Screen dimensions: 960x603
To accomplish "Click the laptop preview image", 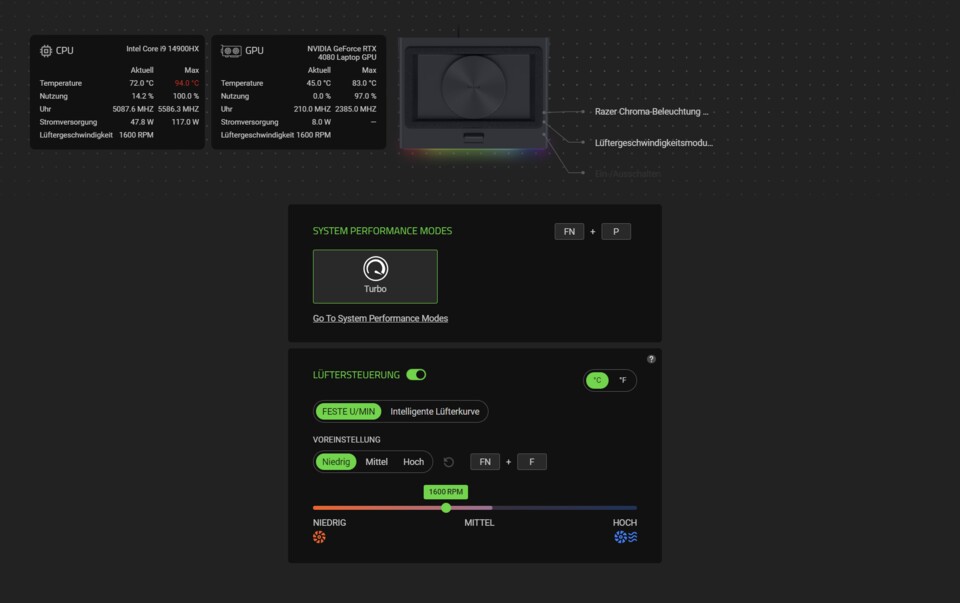I will (x=470, y=90).
